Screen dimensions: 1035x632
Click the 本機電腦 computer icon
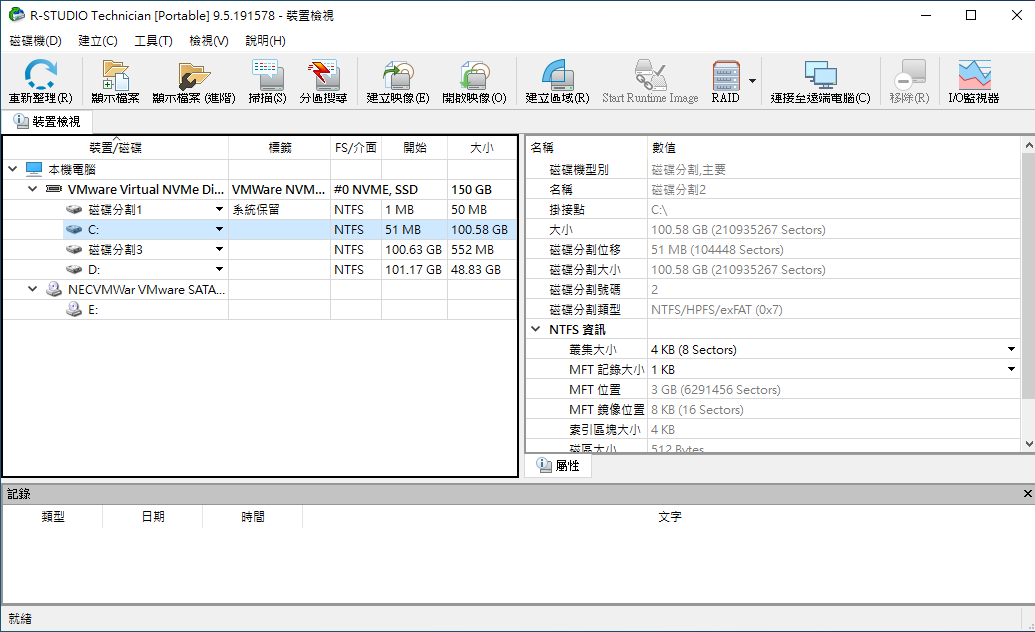coord(34,169)
